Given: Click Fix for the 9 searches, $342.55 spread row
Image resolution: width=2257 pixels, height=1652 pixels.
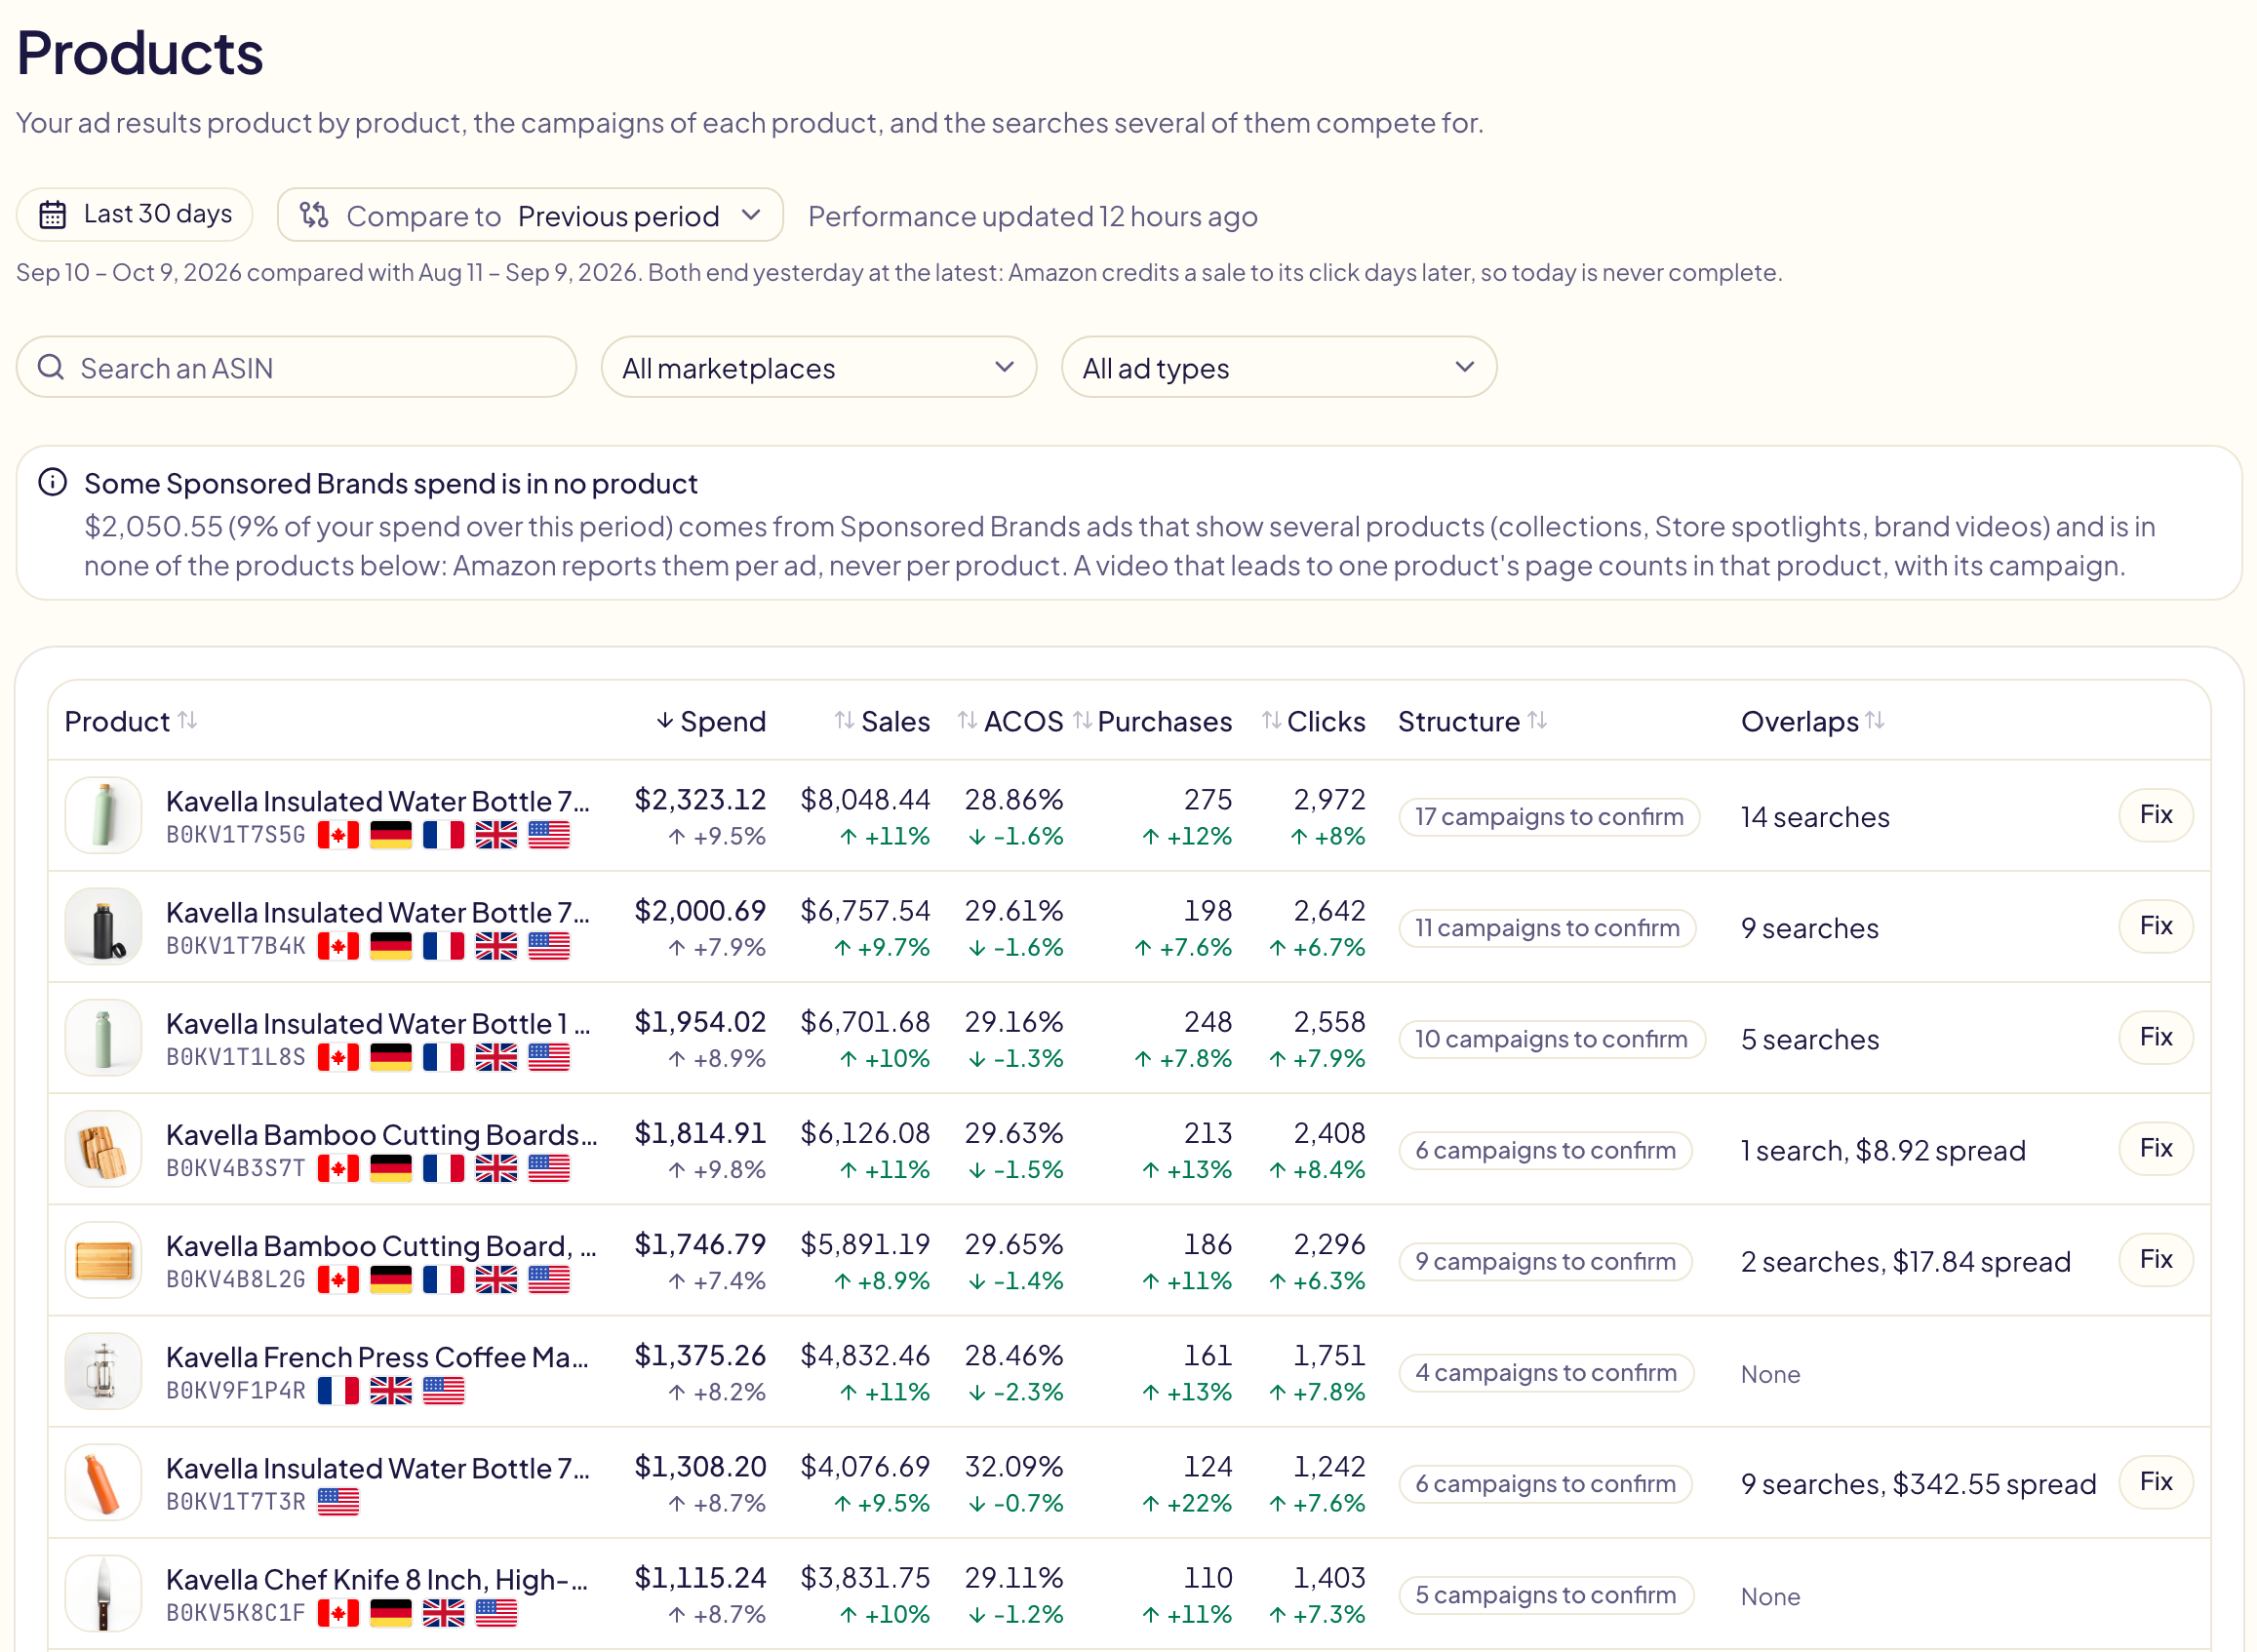Looking at the screenshot, I should coord(2156,1482).
